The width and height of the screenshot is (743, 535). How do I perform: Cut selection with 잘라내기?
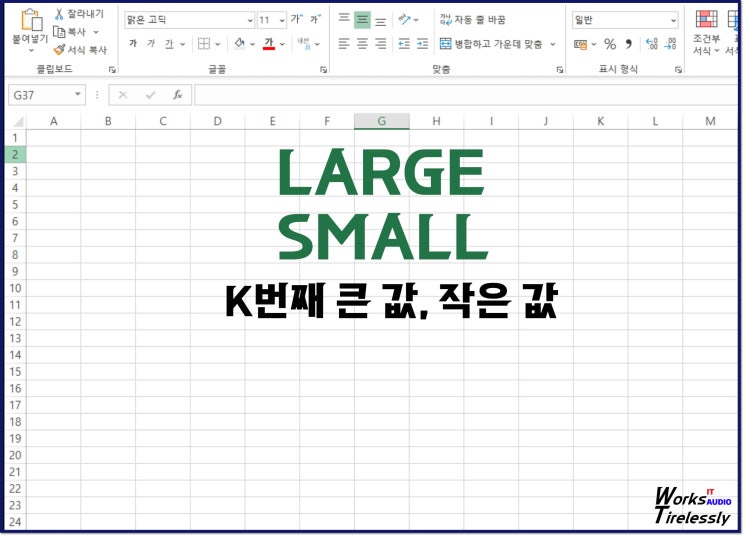pyautogui.click(x=79, y=14)
